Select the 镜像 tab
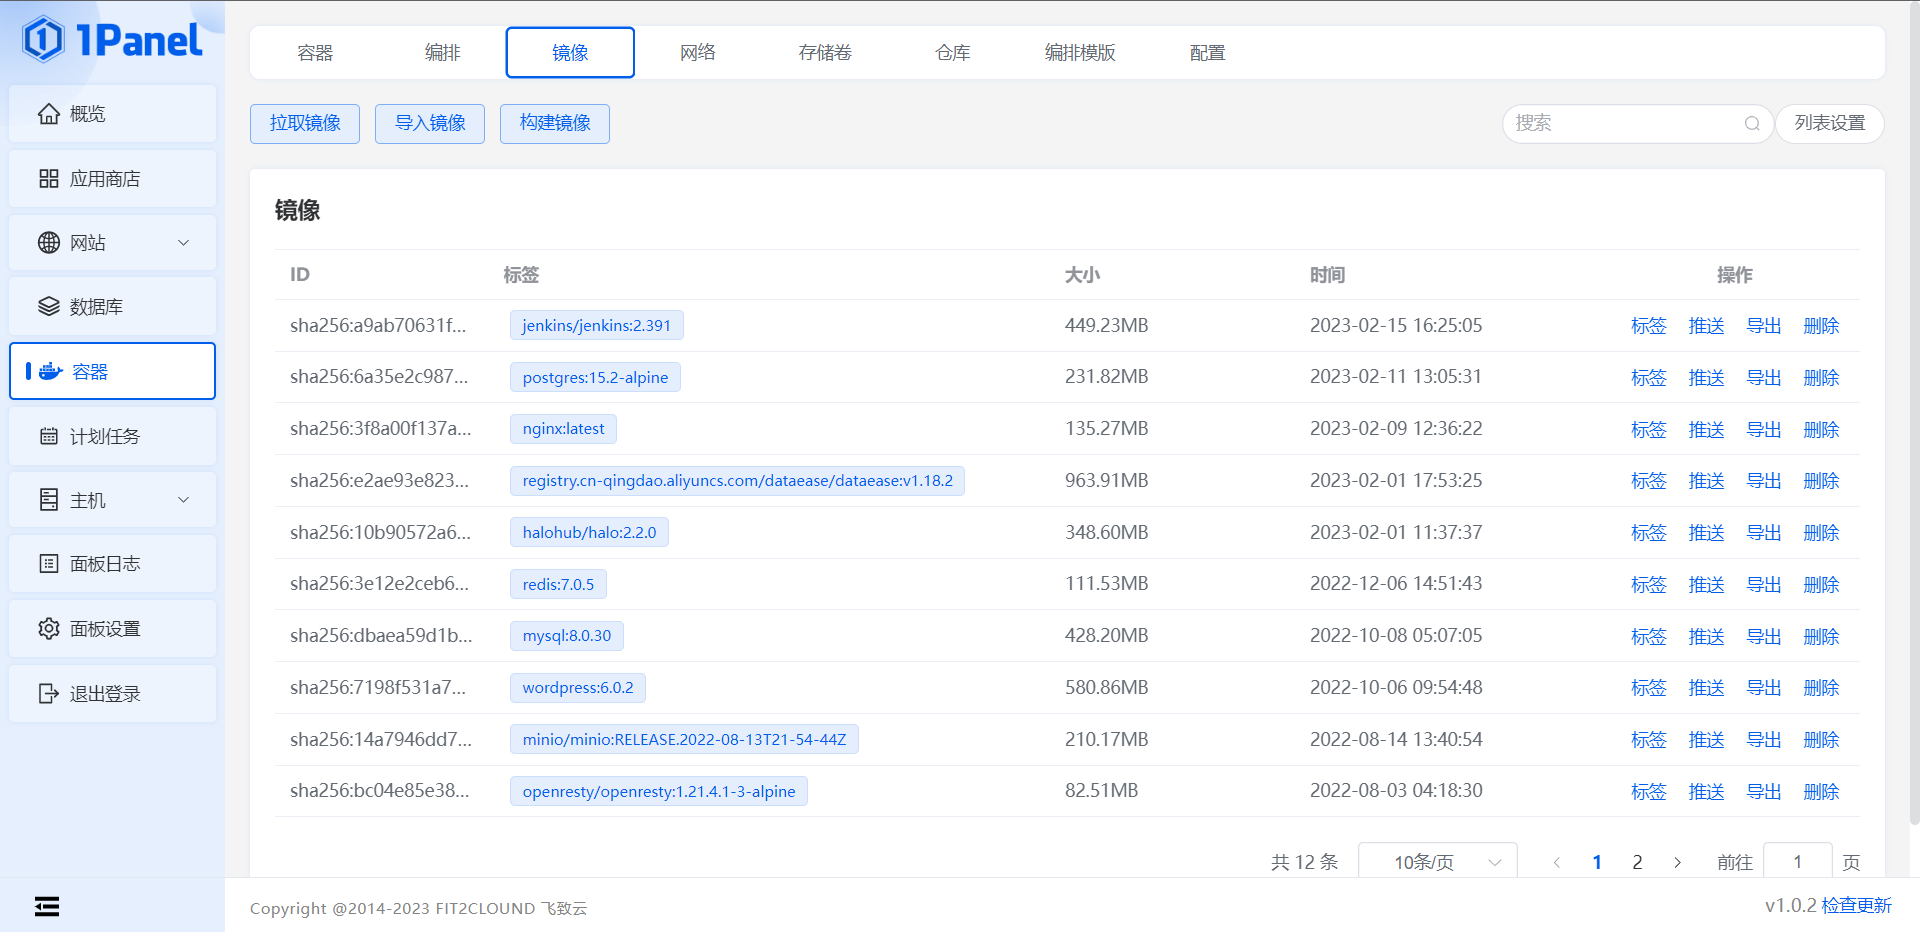 pos(570,53)
